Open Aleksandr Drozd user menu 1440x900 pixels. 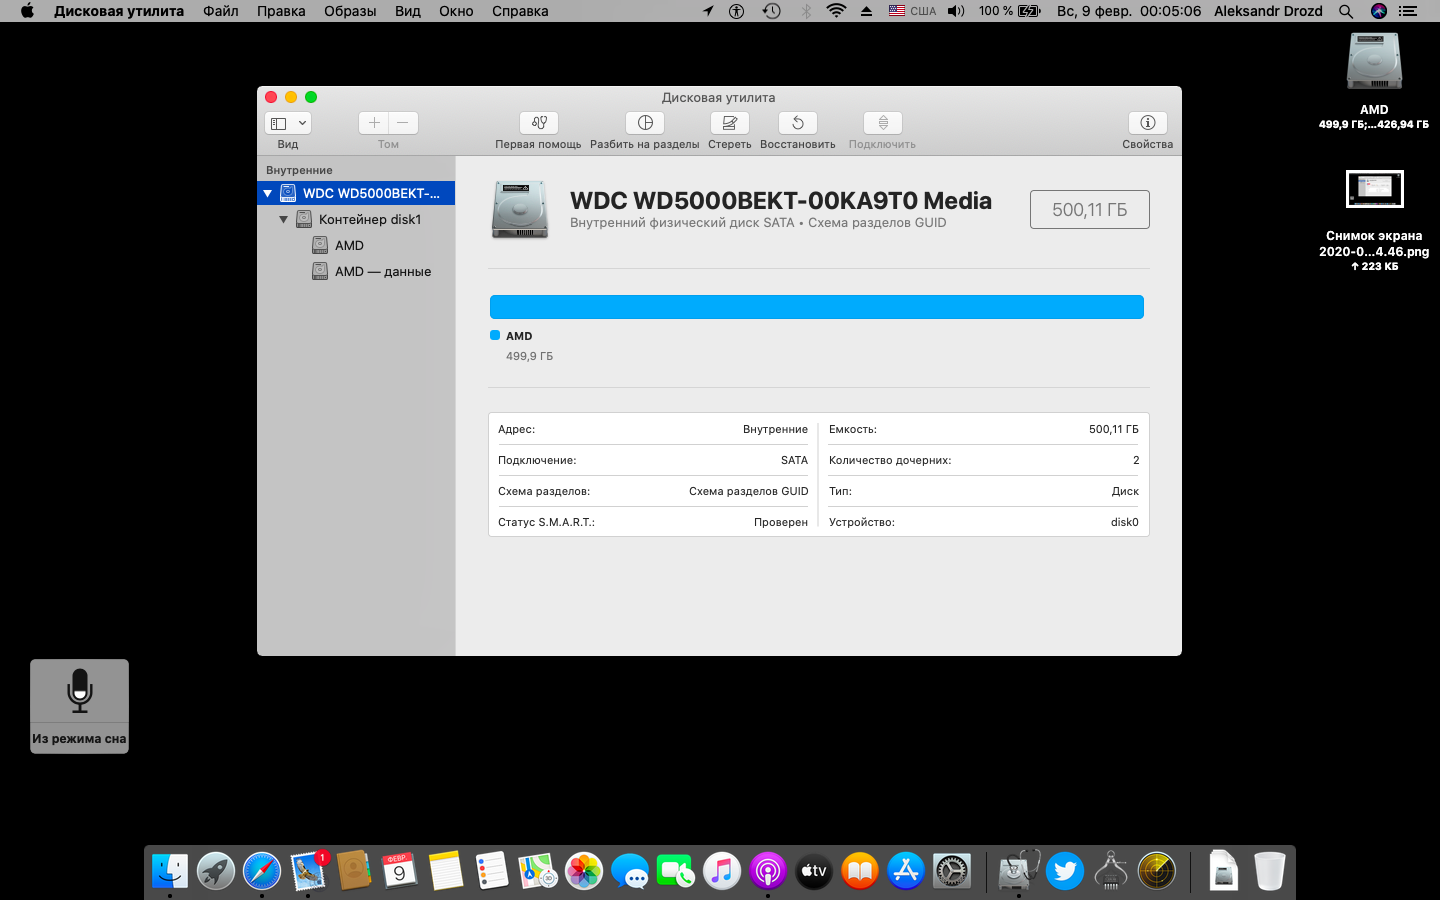point(1268,11)
